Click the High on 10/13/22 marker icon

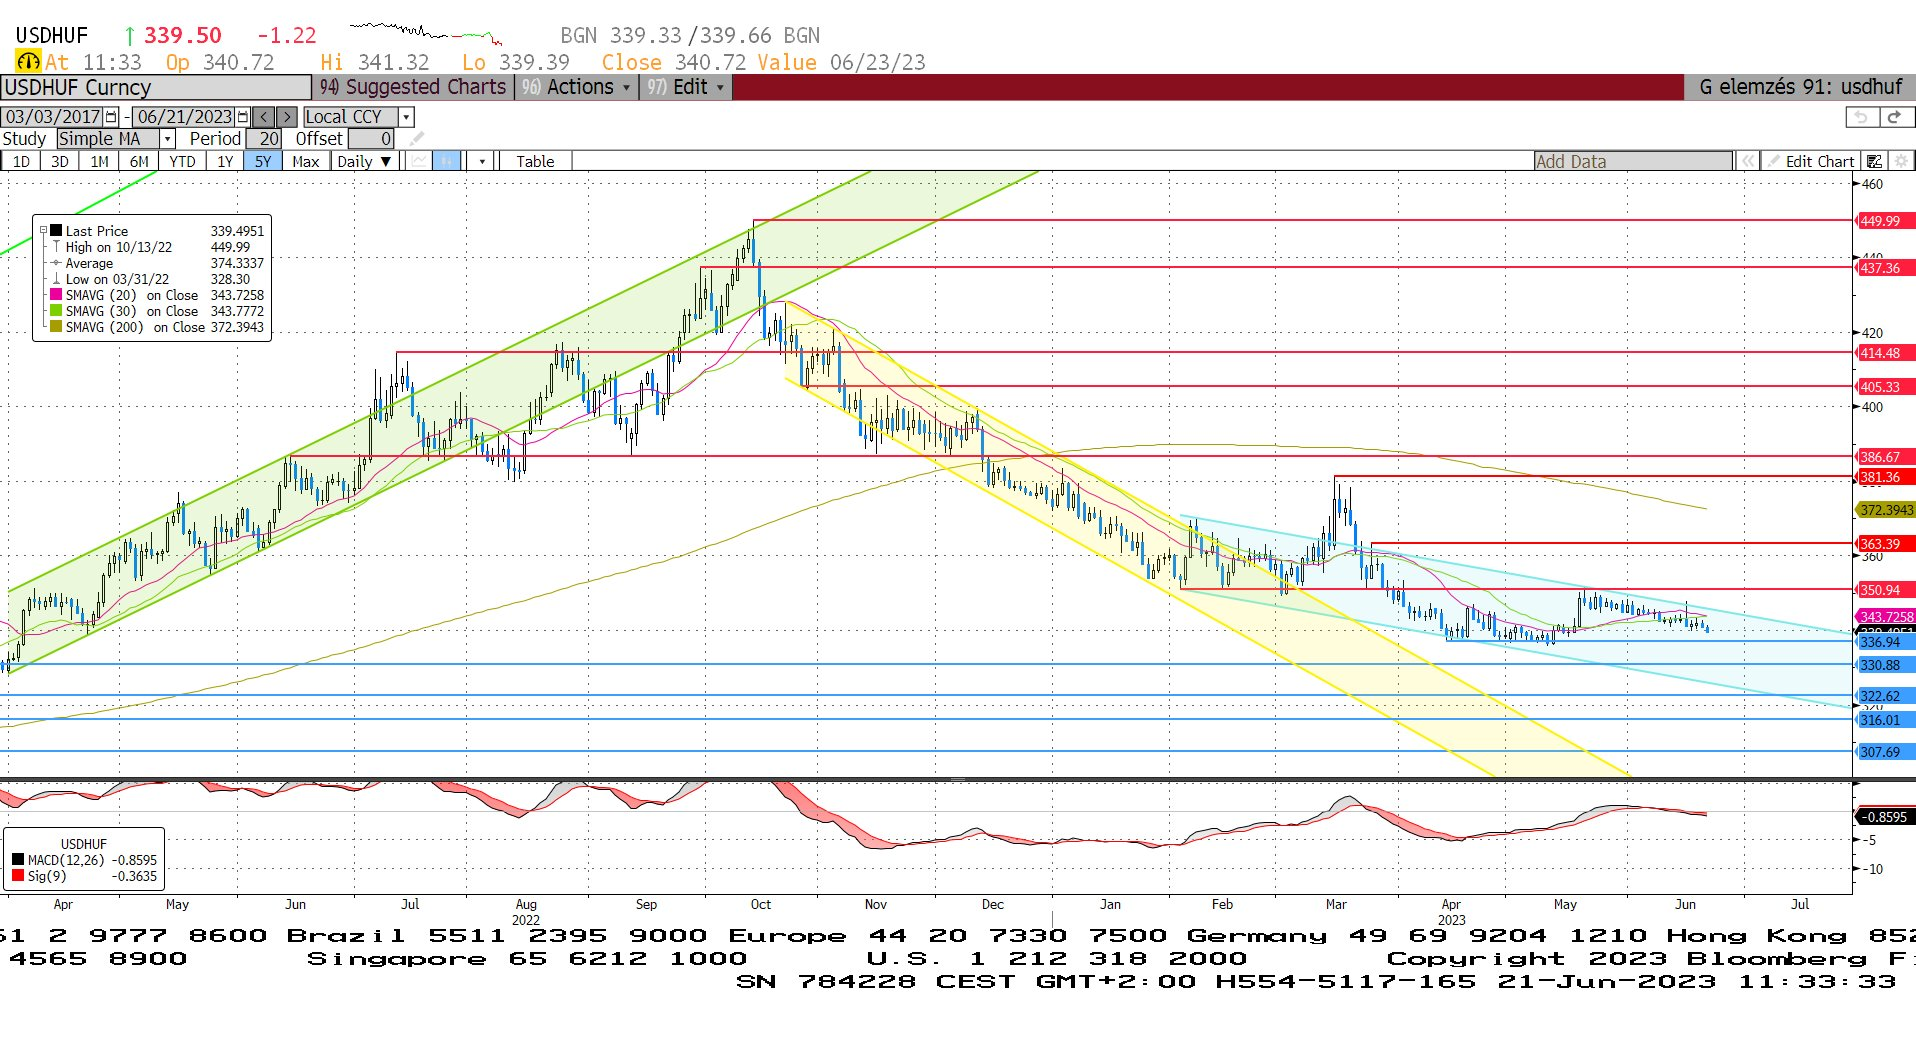pos(57,247)
